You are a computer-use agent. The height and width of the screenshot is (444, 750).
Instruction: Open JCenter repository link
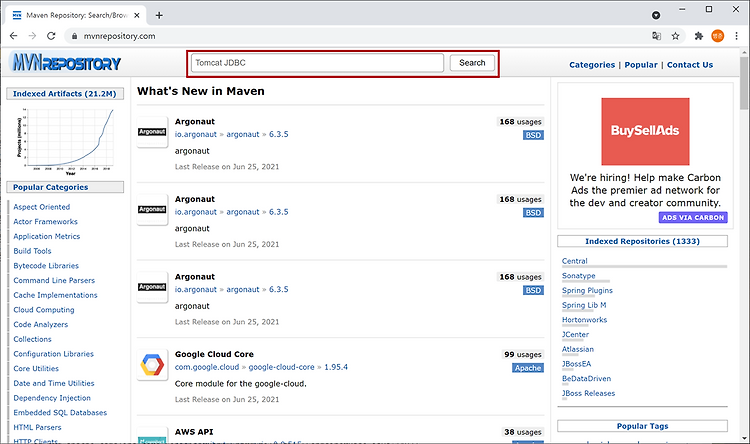click(x=575, y=334)
